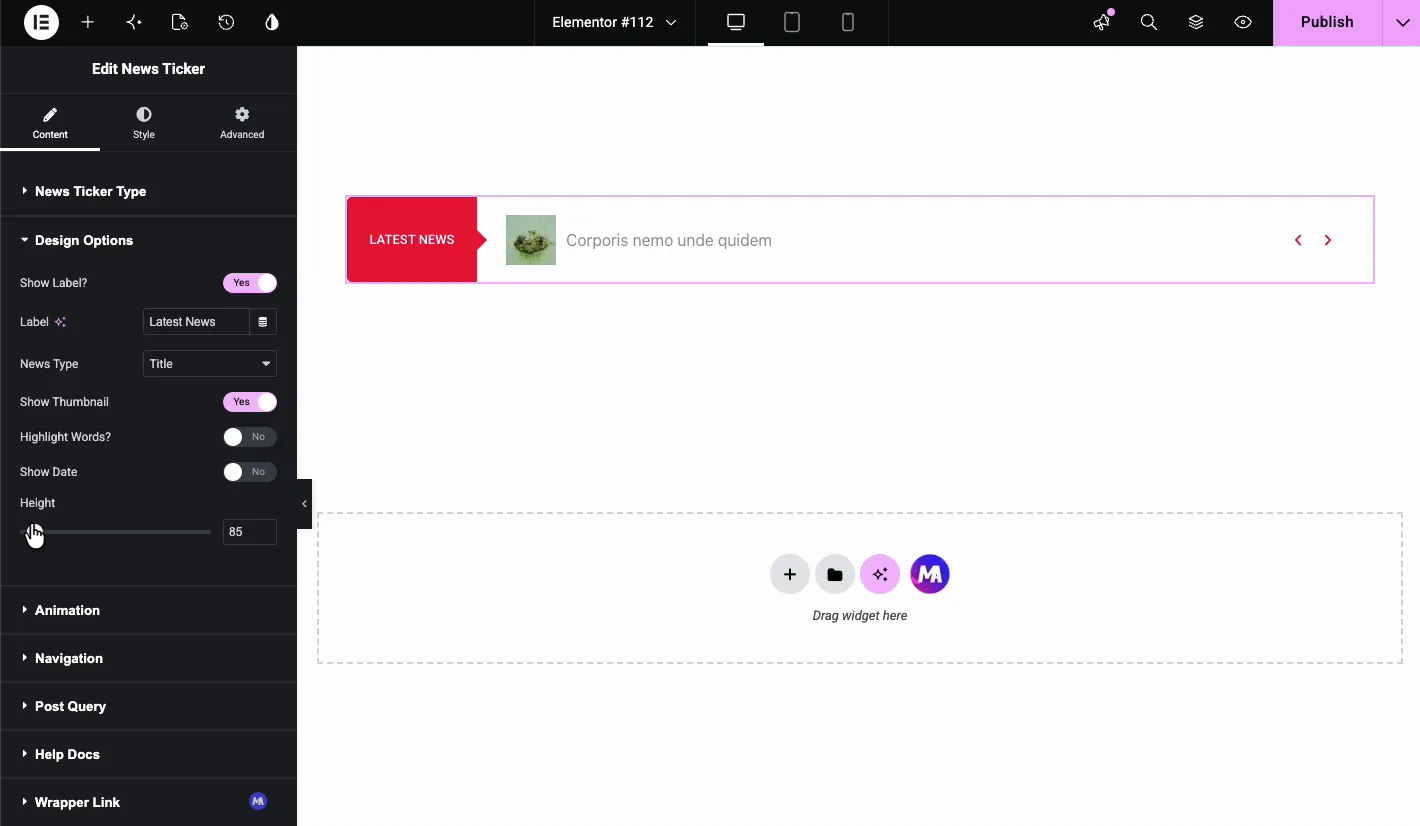This screenshot has height=826, width=1420.
Task: Open the theme style droplet icon
Action: (272, 22)
